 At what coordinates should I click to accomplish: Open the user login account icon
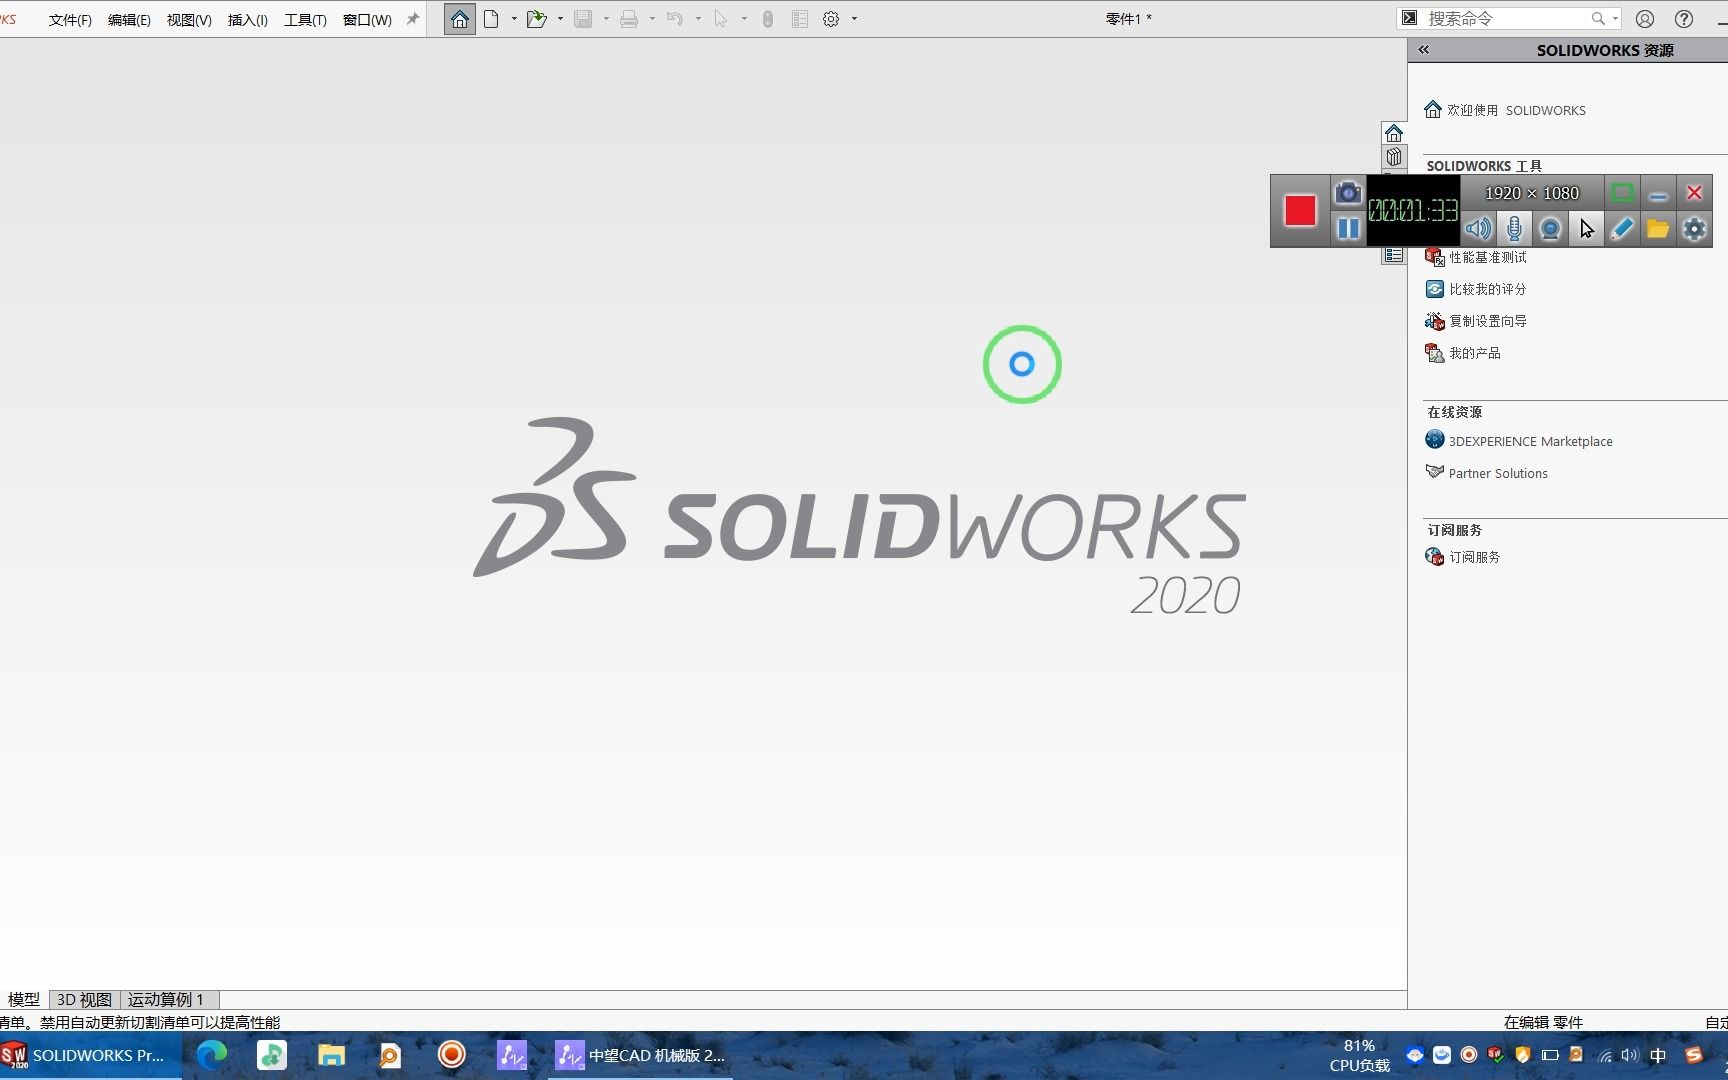click(x=1645, y=19)
